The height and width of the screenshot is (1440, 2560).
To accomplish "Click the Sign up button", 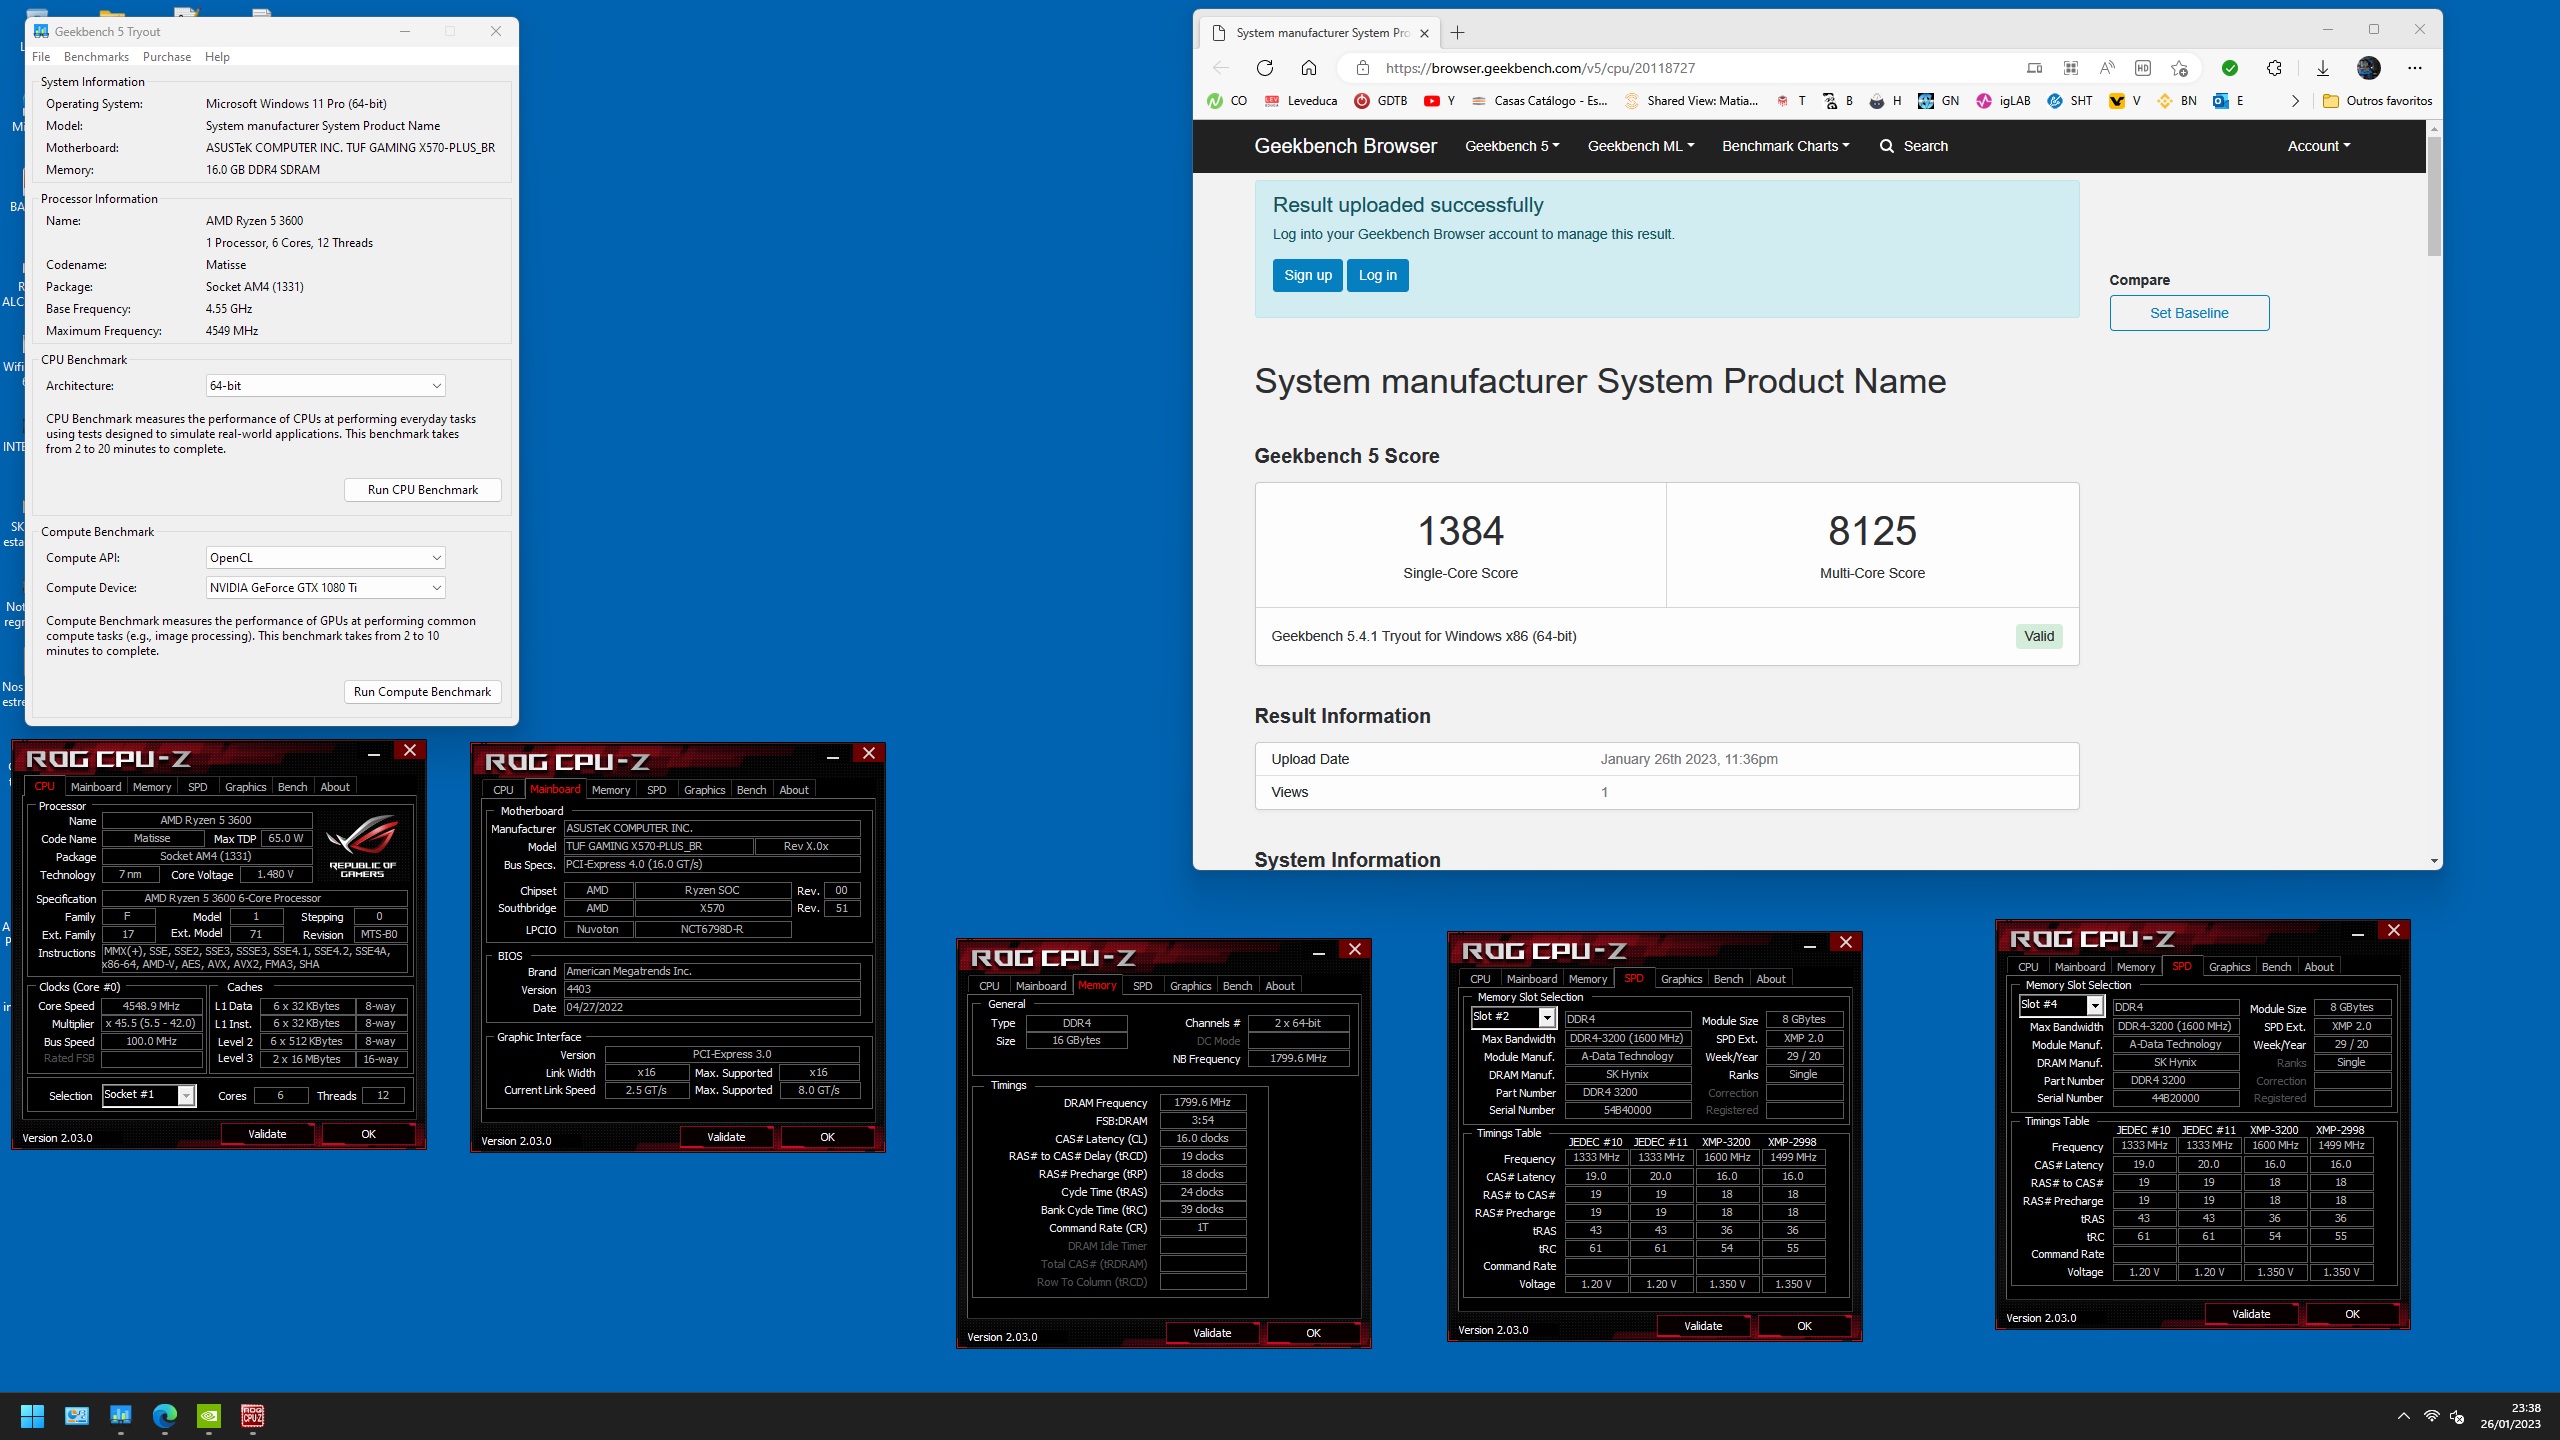I will [x=1307, y=275].
